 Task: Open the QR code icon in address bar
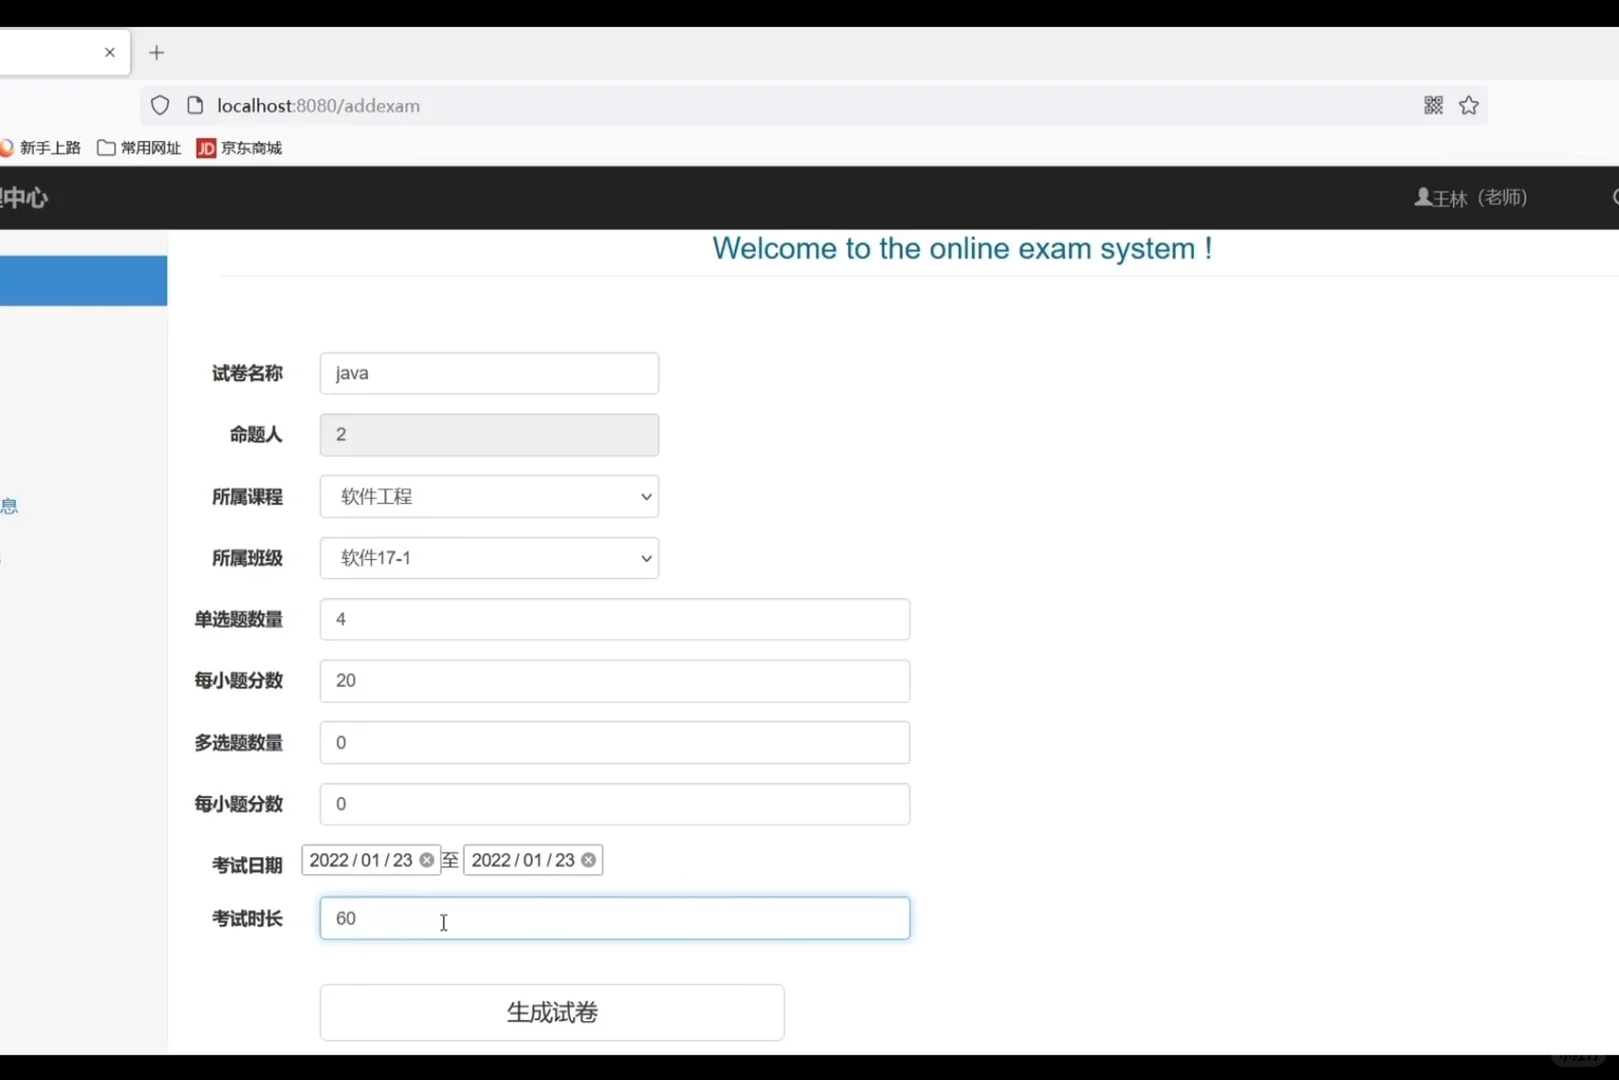pyautogui.click(x=1433, y=105)
